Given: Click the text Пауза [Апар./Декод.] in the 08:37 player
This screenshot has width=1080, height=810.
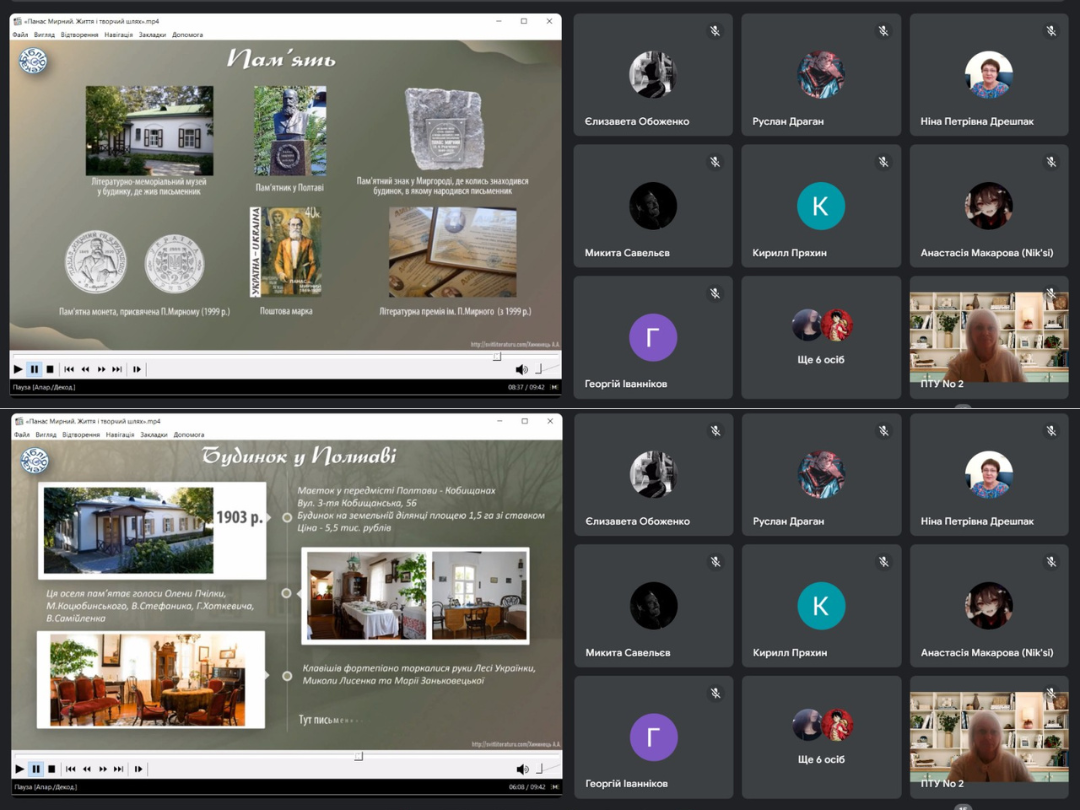Looking at the screenshot, I should (x=43, y=387).
